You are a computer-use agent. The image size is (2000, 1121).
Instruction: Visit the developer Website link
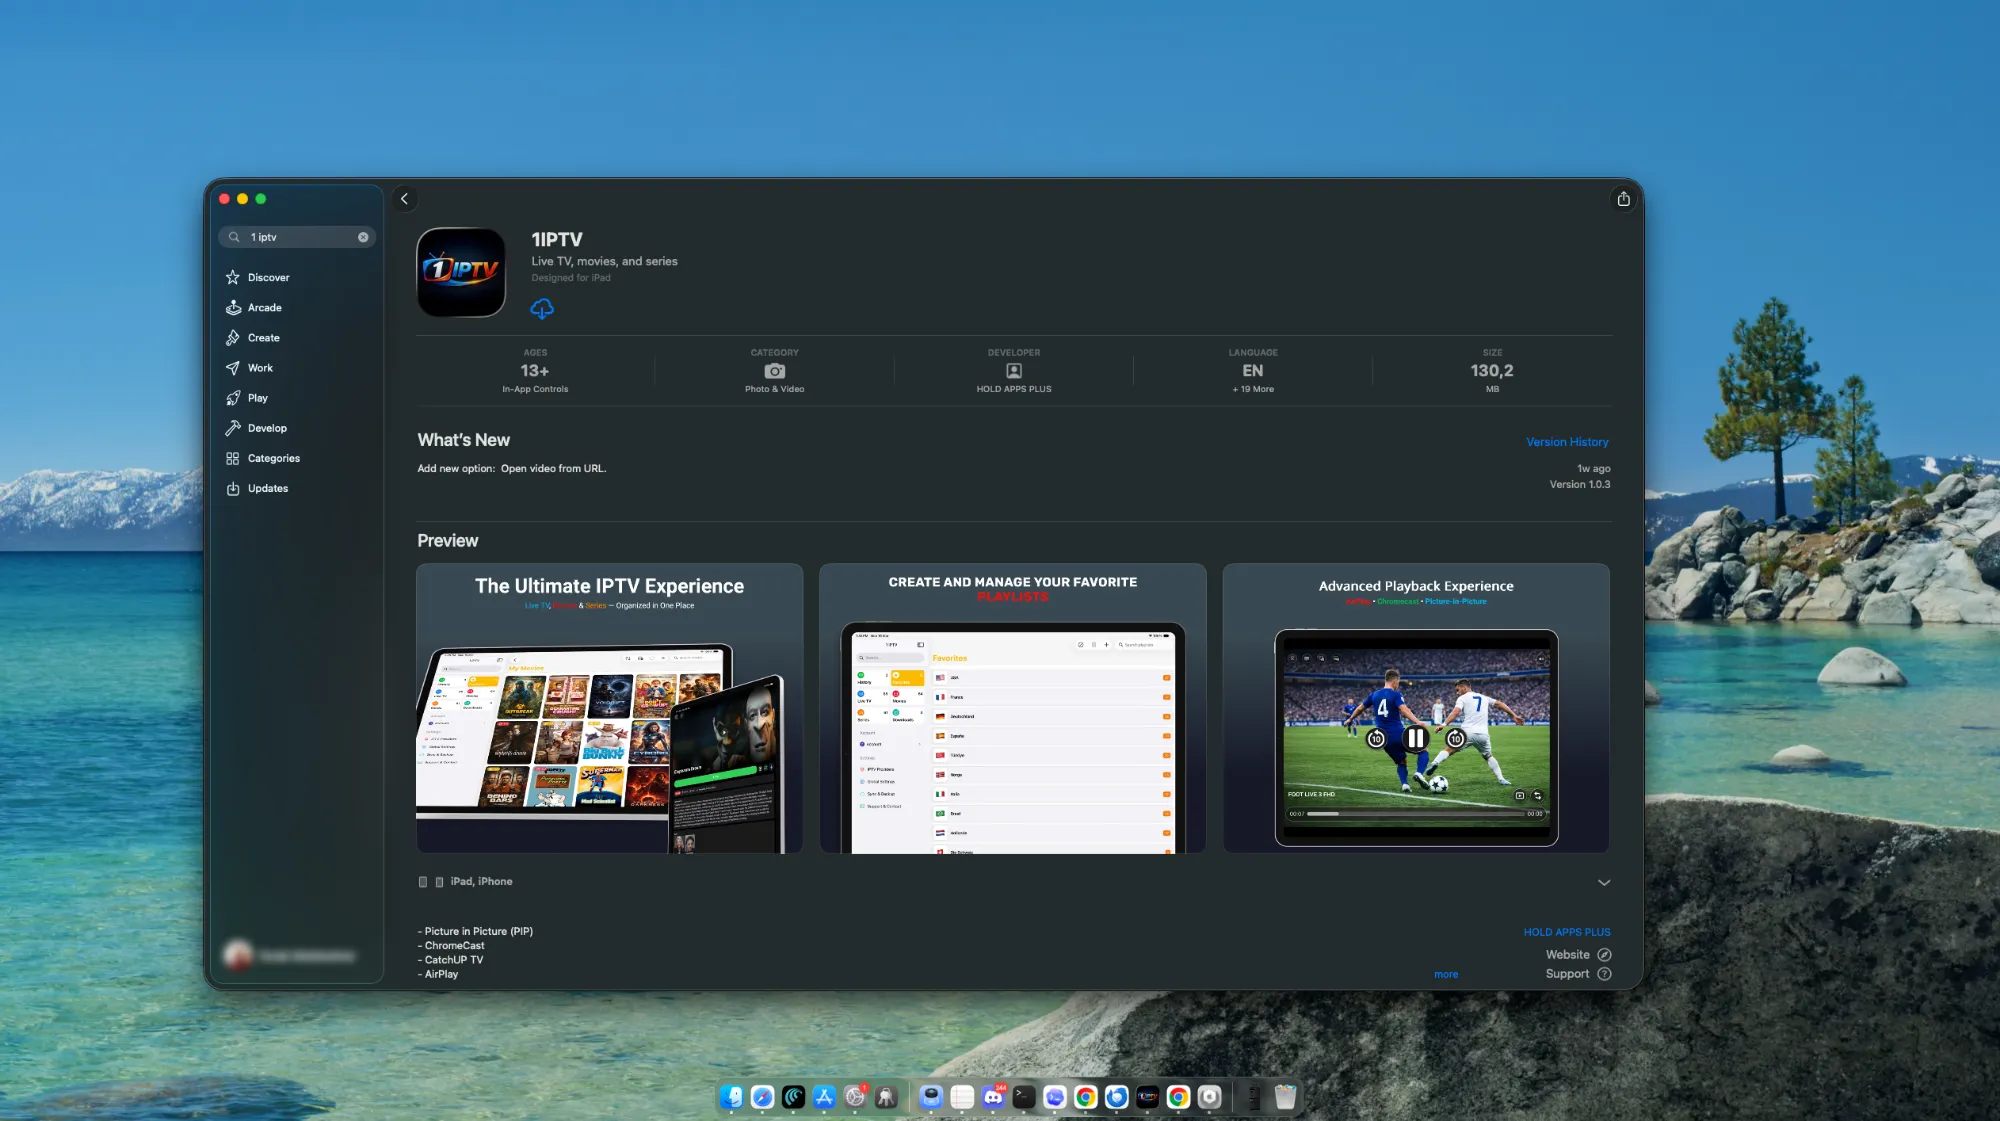coord(1567,955)
